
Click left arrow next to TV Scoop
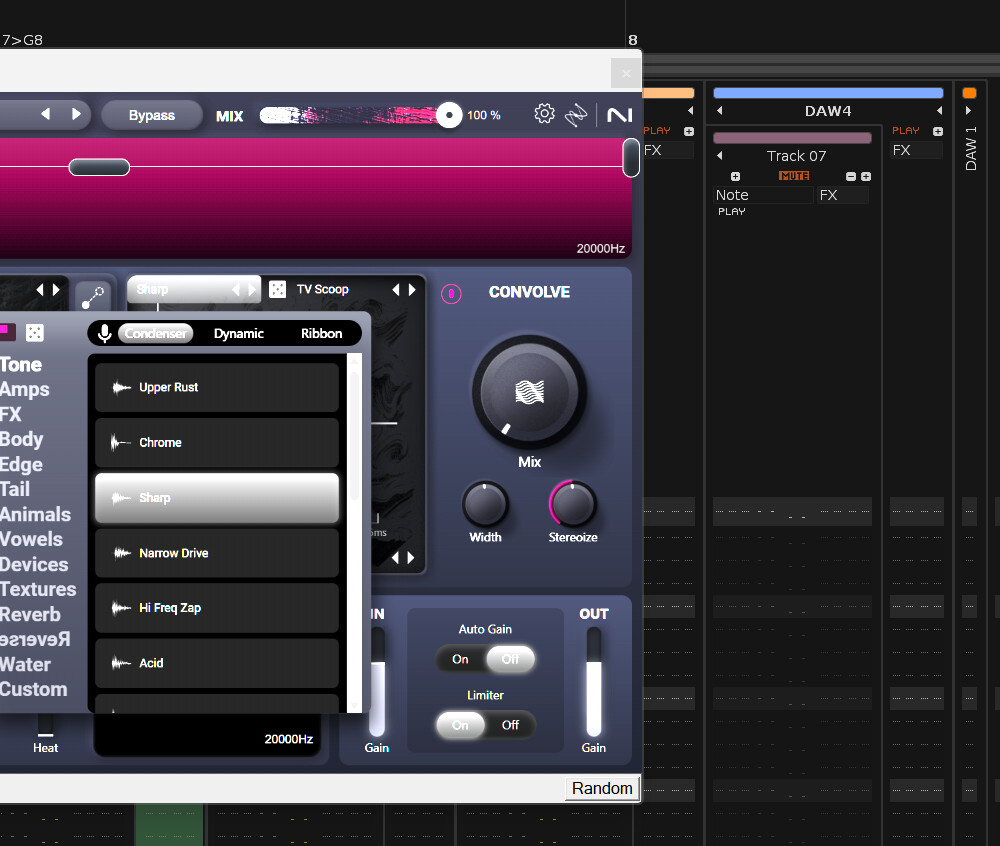(x=395, y=290)
